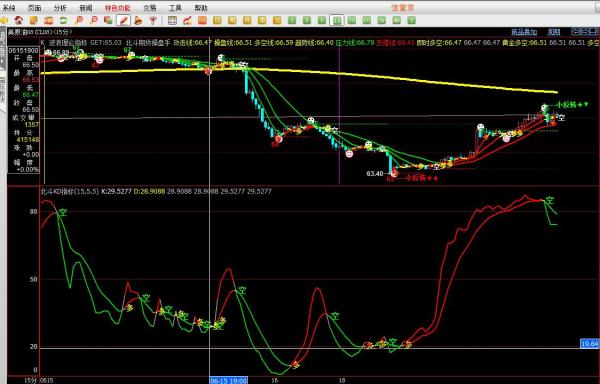Click the orange card icon next to the book icon
The height and width of the screenshot is (384, 600).
pyautogui.click(x=48, y=20)
